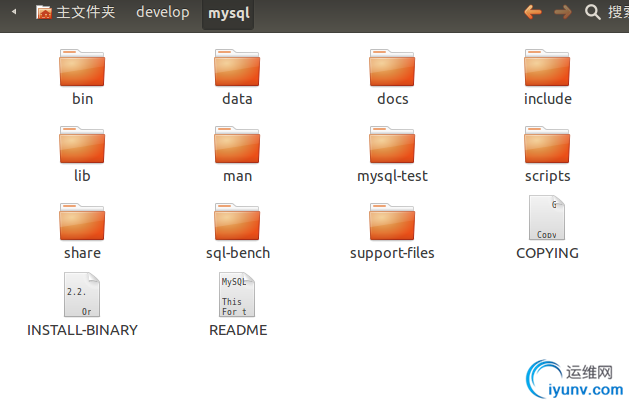Open the support-files folder icon
The image size is (629, 406).
[392, 222]
